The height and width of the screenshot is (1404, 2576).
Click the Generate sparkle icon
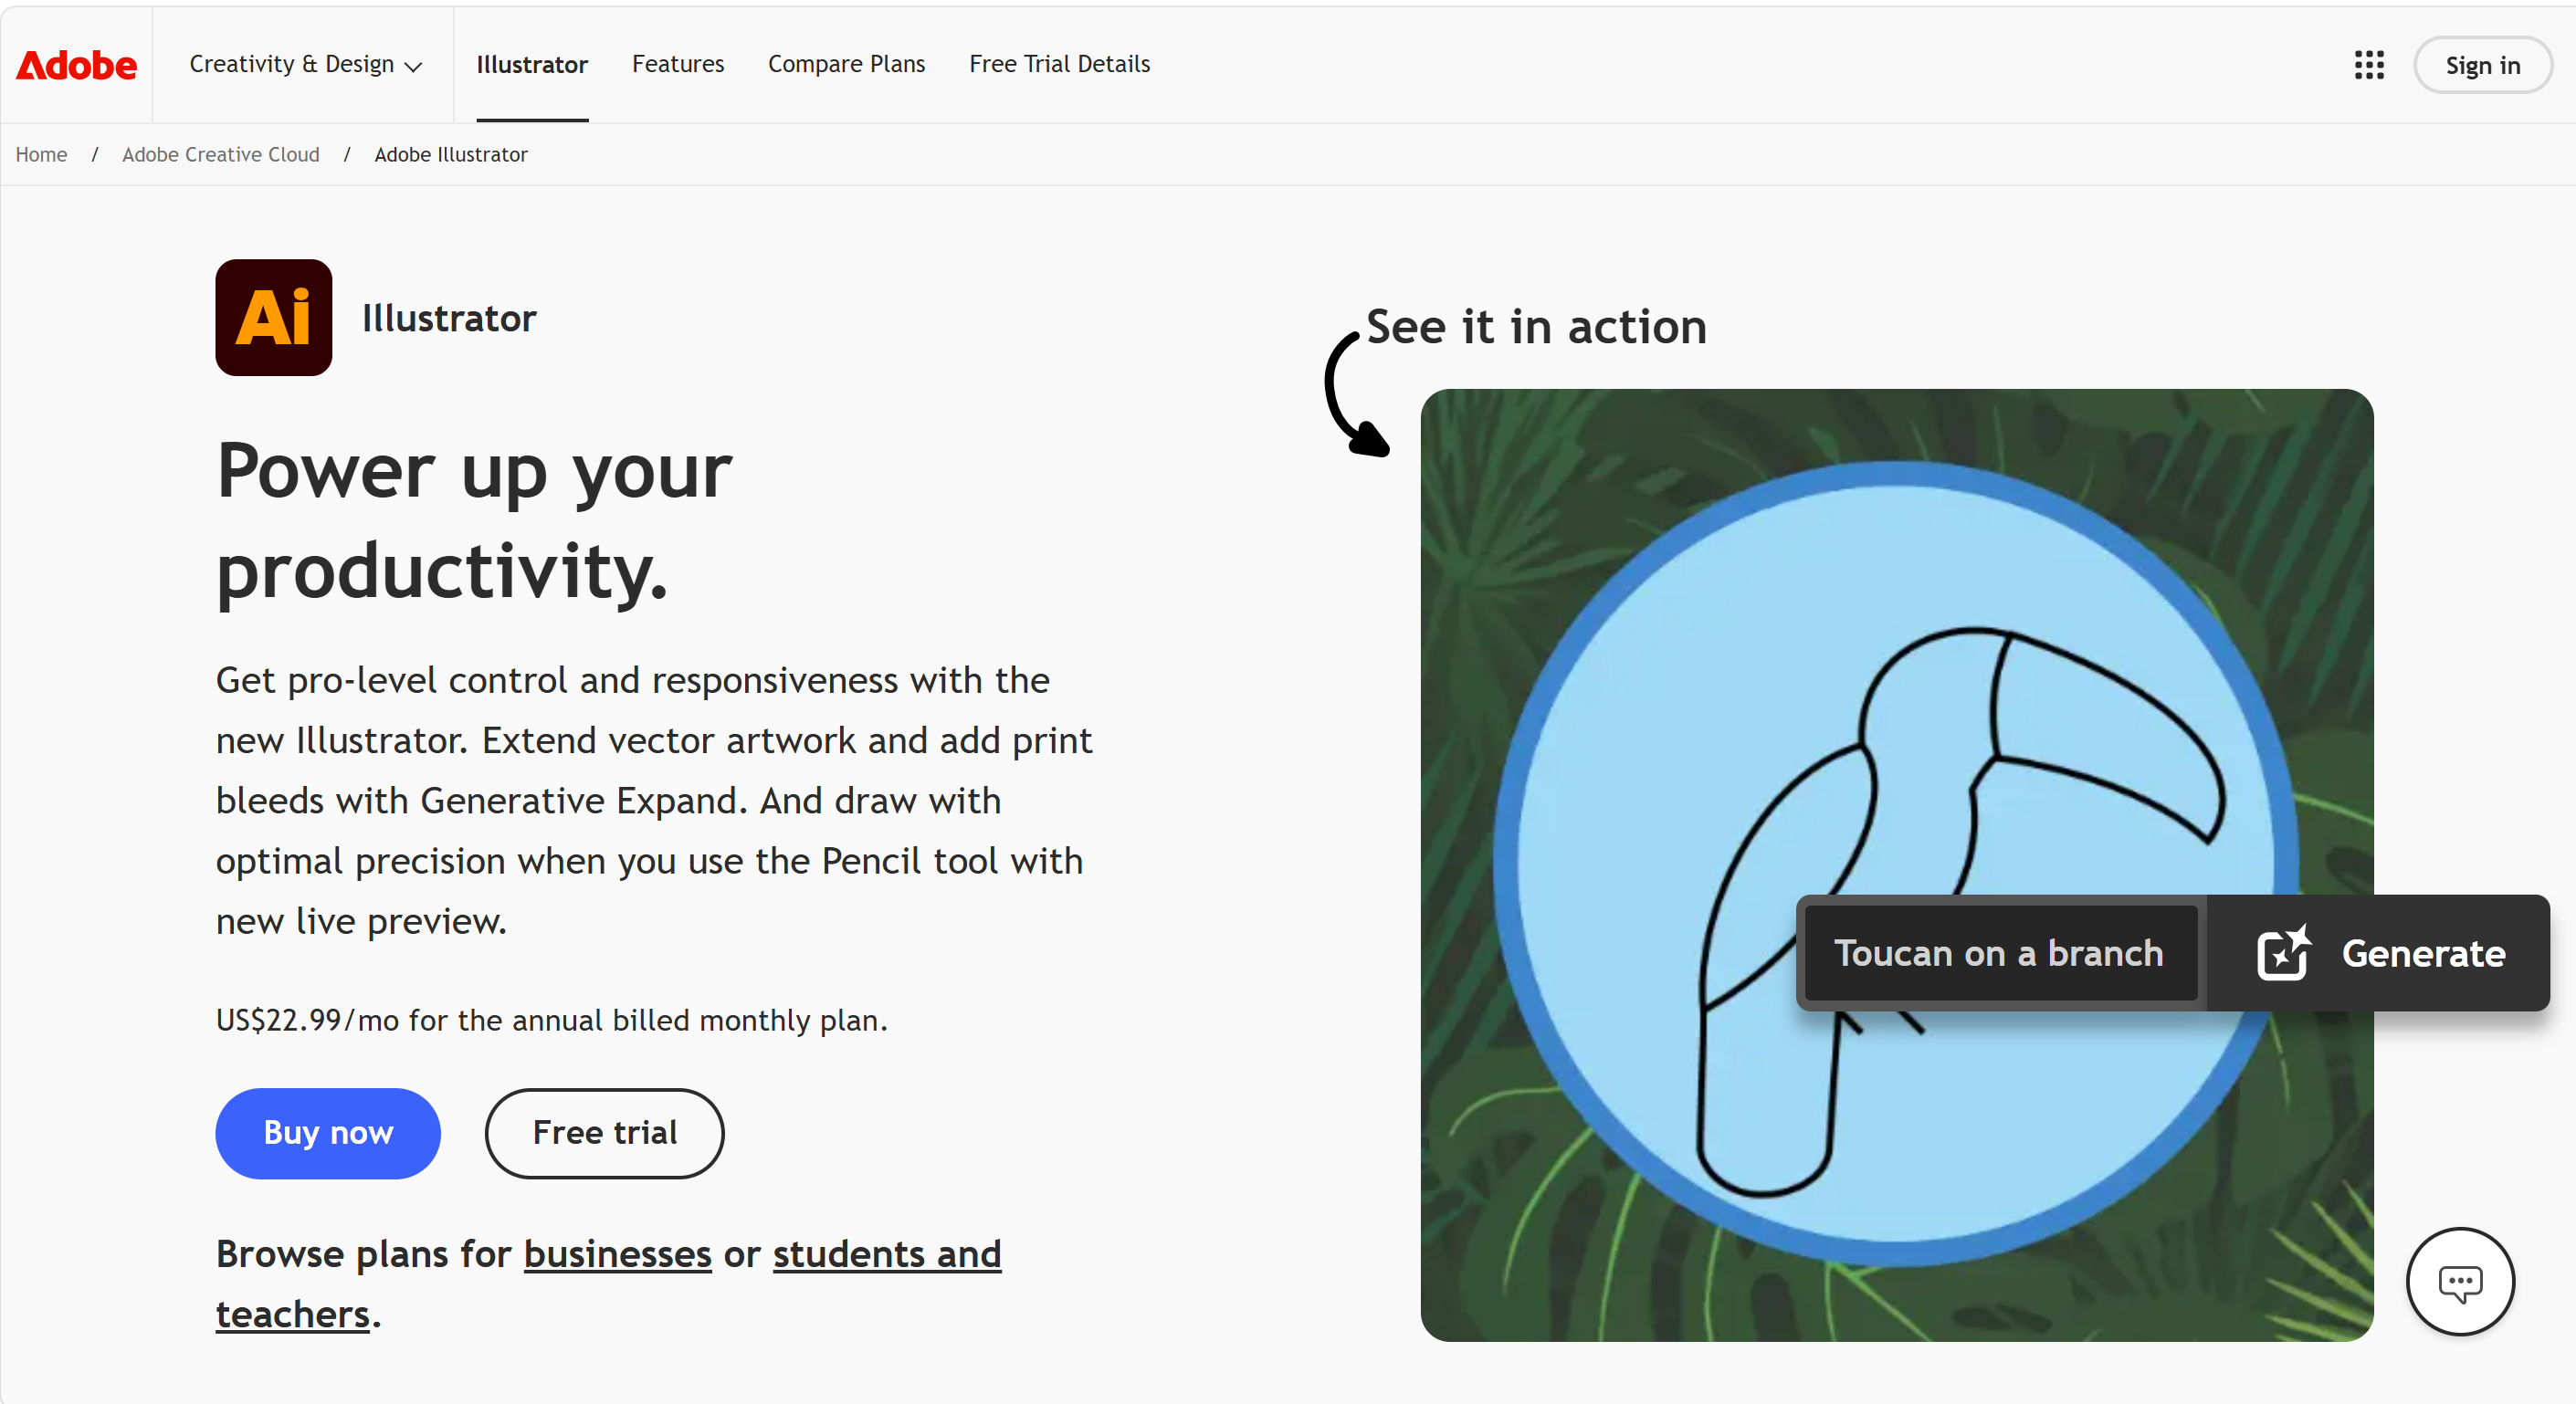pyautogui.click(x=2283, y=952)
